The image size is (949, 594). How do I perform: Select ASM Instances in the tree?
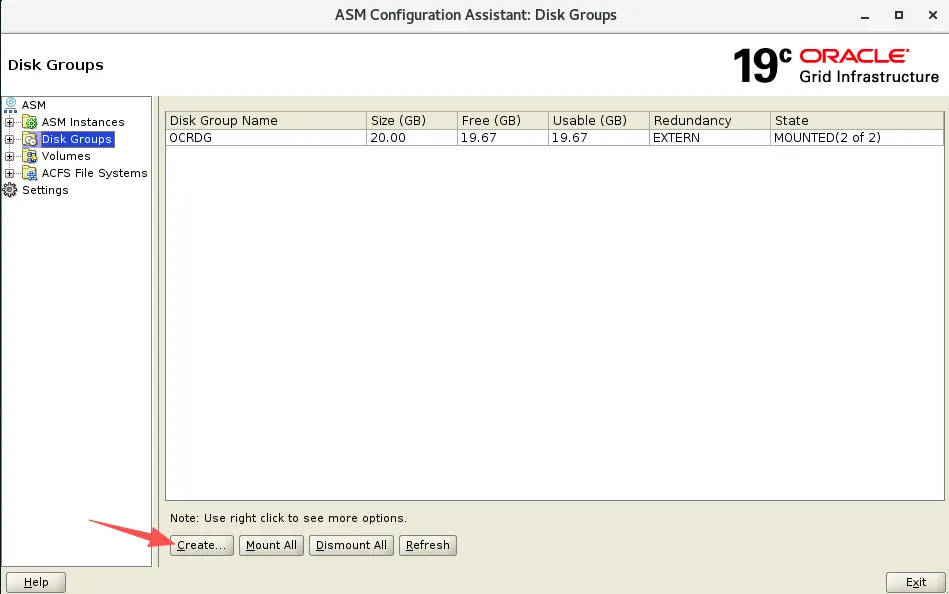pos(83,122)
